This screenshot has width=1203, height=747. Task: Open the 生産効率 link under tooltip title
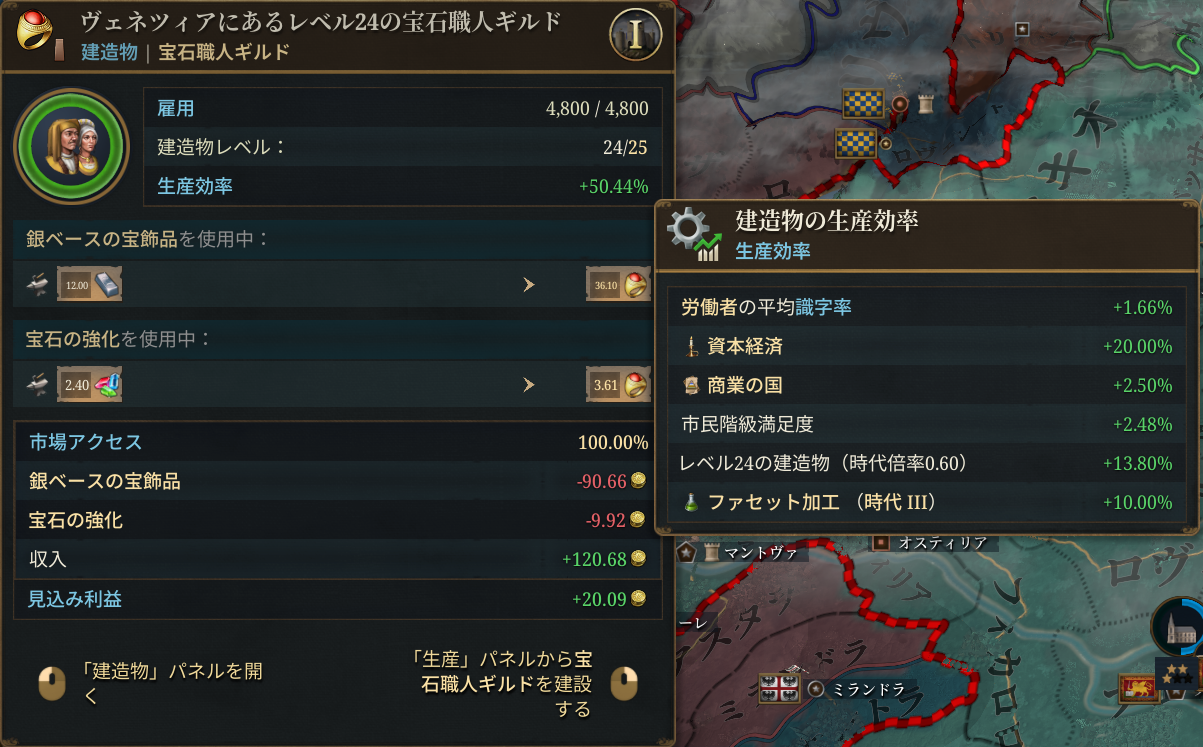pos(773,251)
